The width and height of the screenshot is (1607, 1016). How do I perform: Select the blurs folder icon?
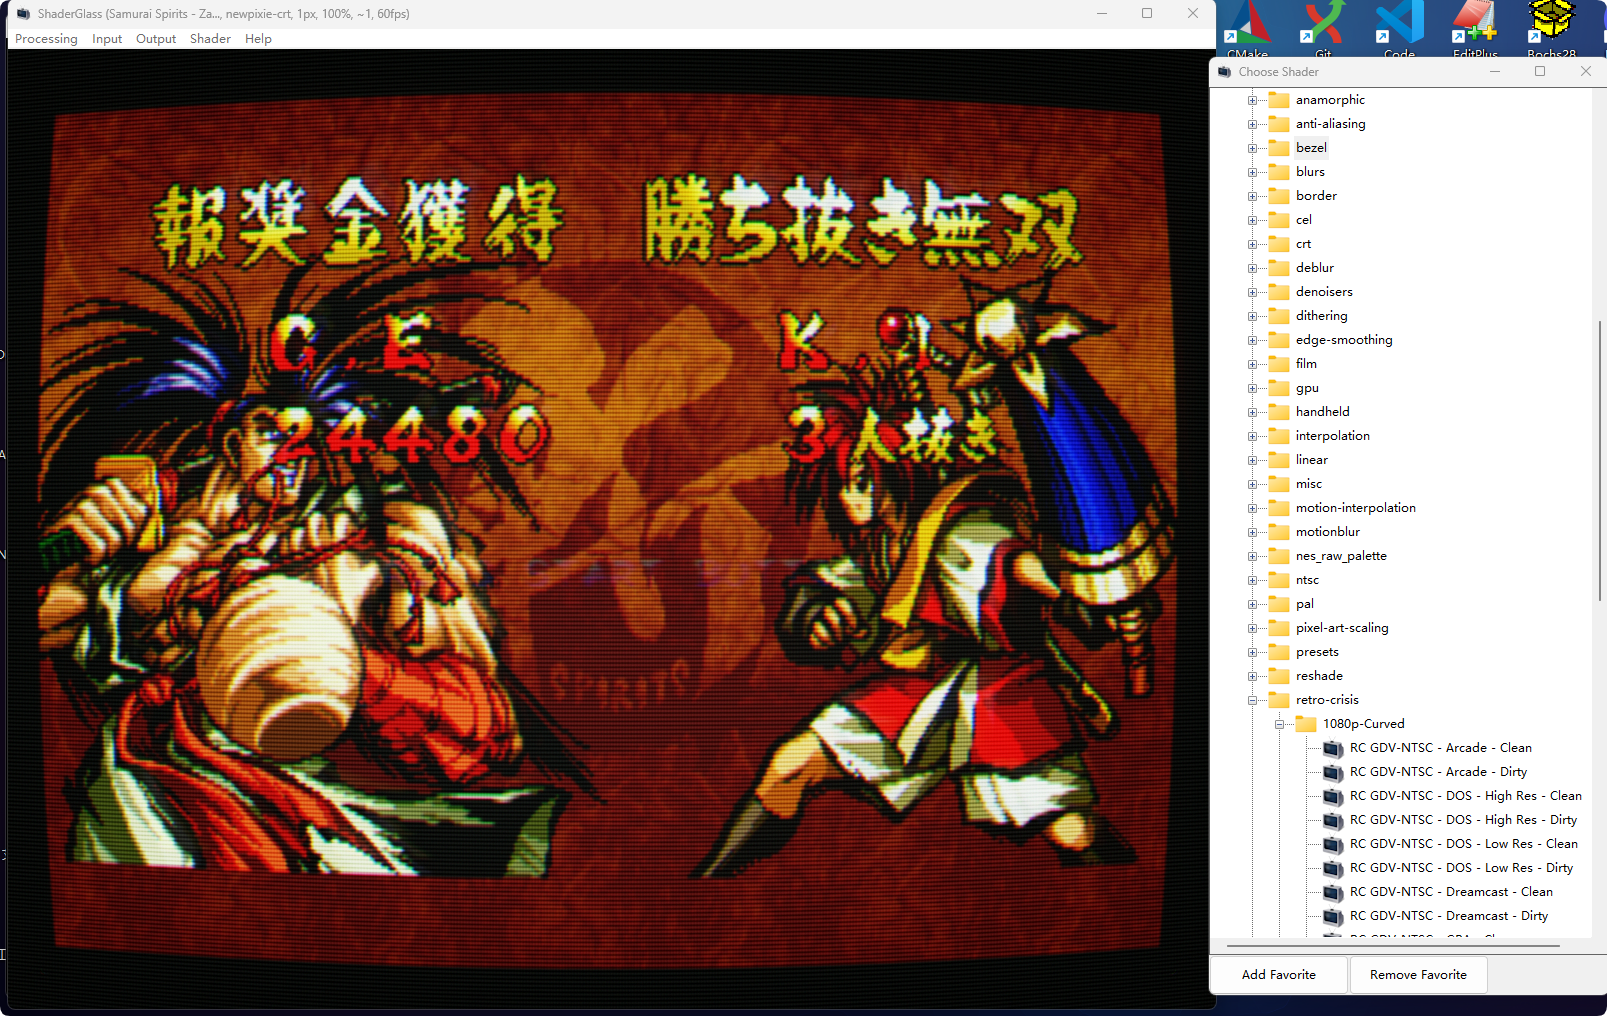point(1279,172)
